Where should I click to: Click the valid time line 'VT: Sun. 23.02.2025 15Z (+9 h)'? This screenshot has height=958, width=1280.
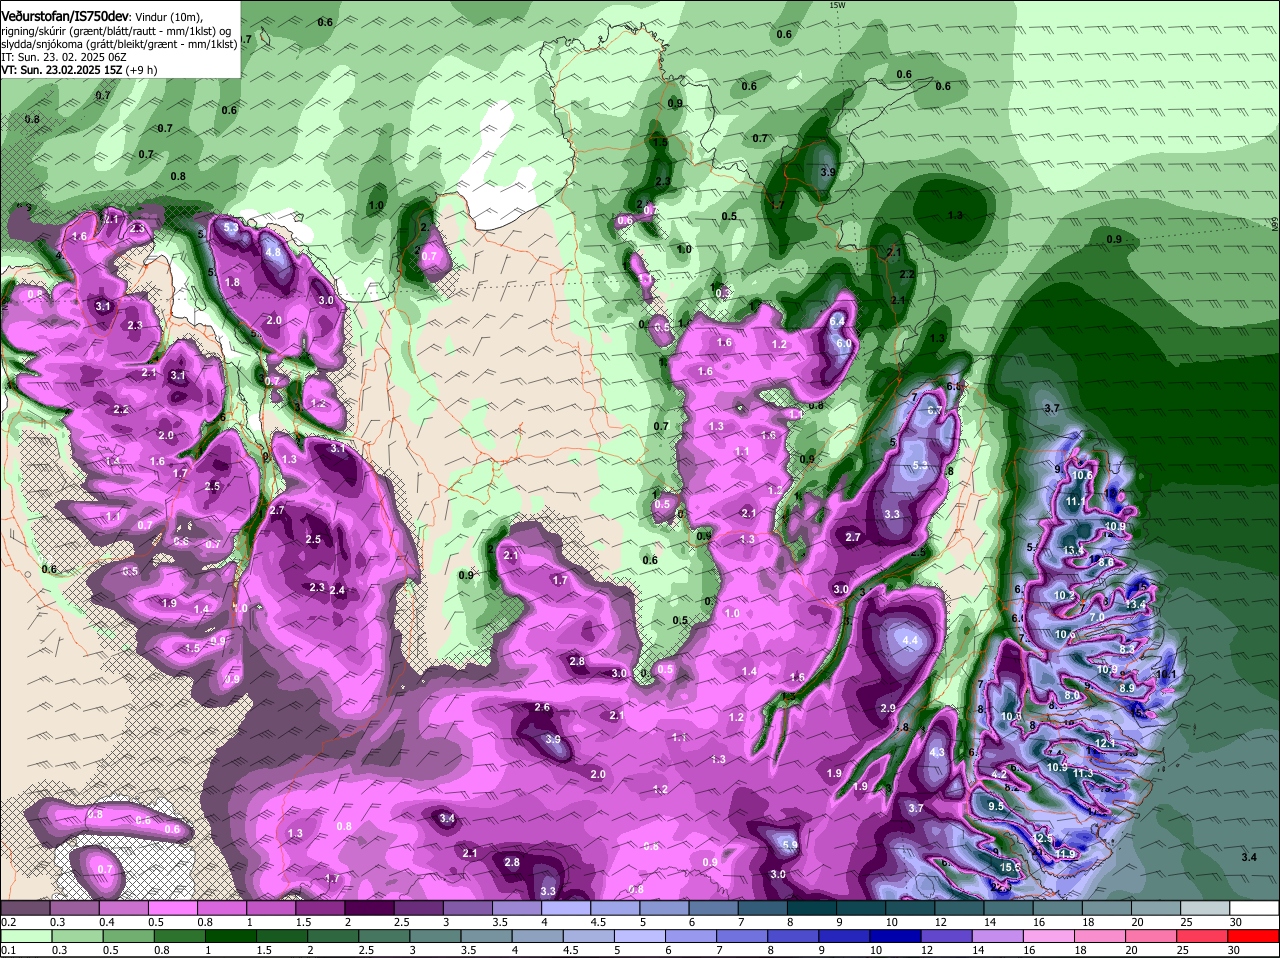(78, 70)
